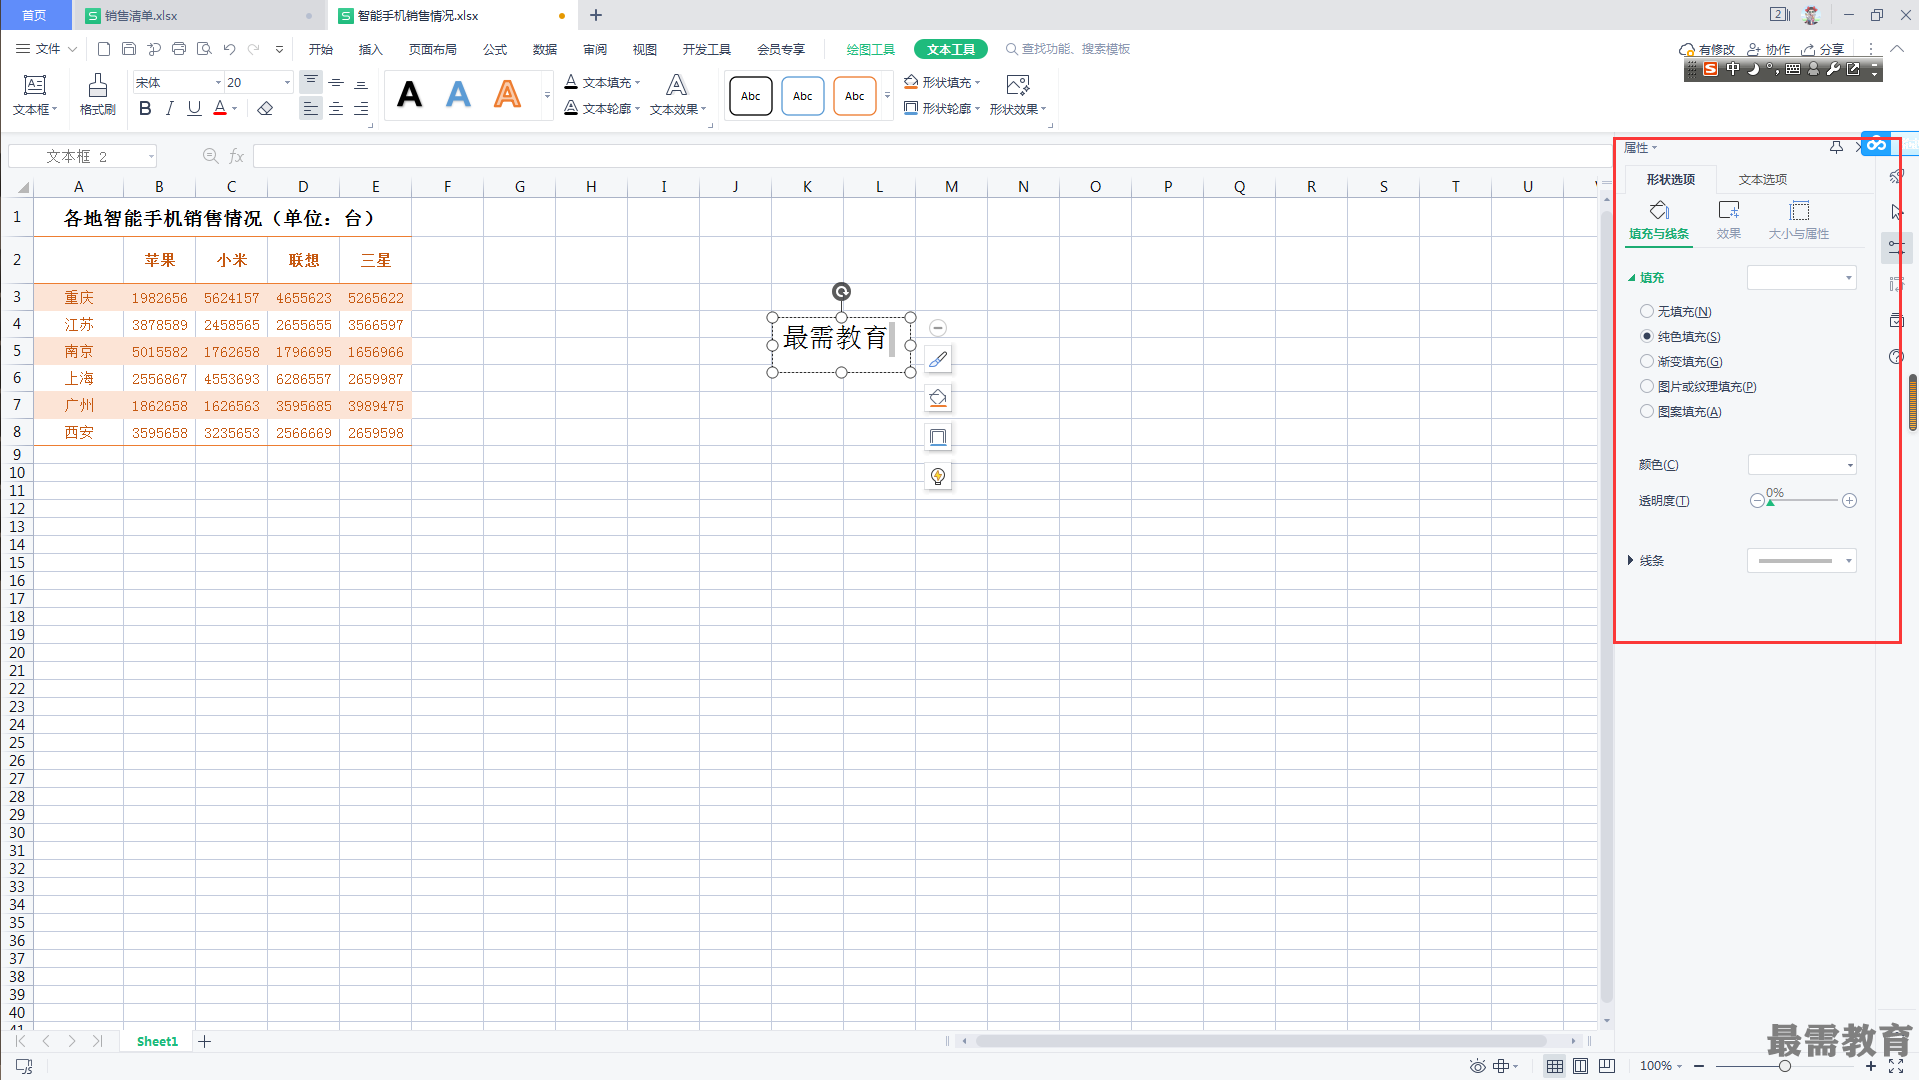Image resolution: width=1919 pixels, height=1080 pixels.
Task: Choose the black outlined Abc shape style
Action: pyautogui.click(x=751, y=96)
